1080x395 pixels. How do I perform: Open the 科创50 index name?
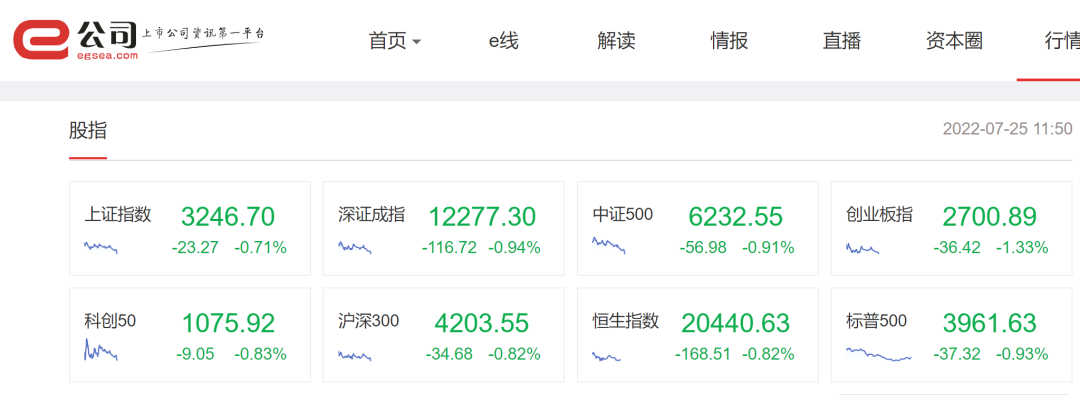click(110, 321)
